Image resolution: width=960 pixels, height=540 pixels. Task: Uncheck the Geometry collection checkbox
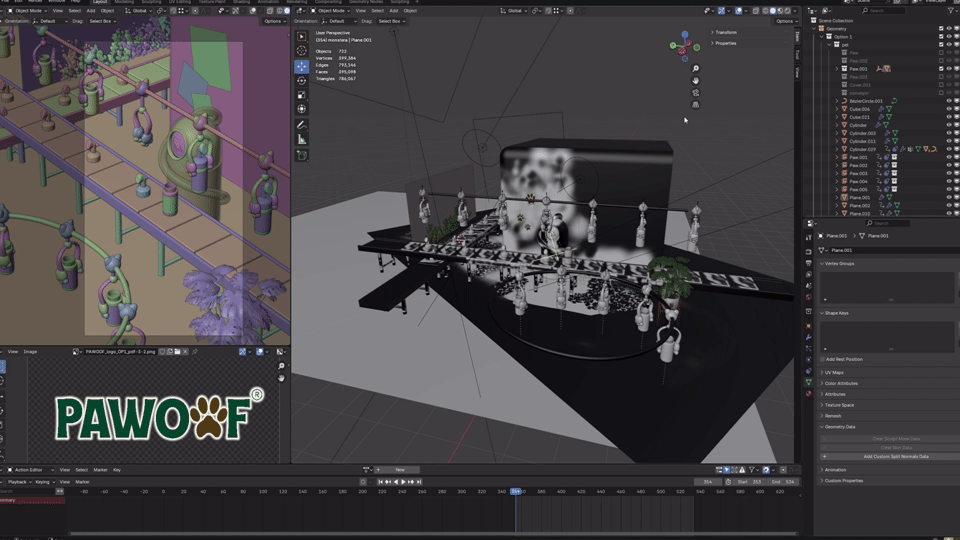coord(942,29)
